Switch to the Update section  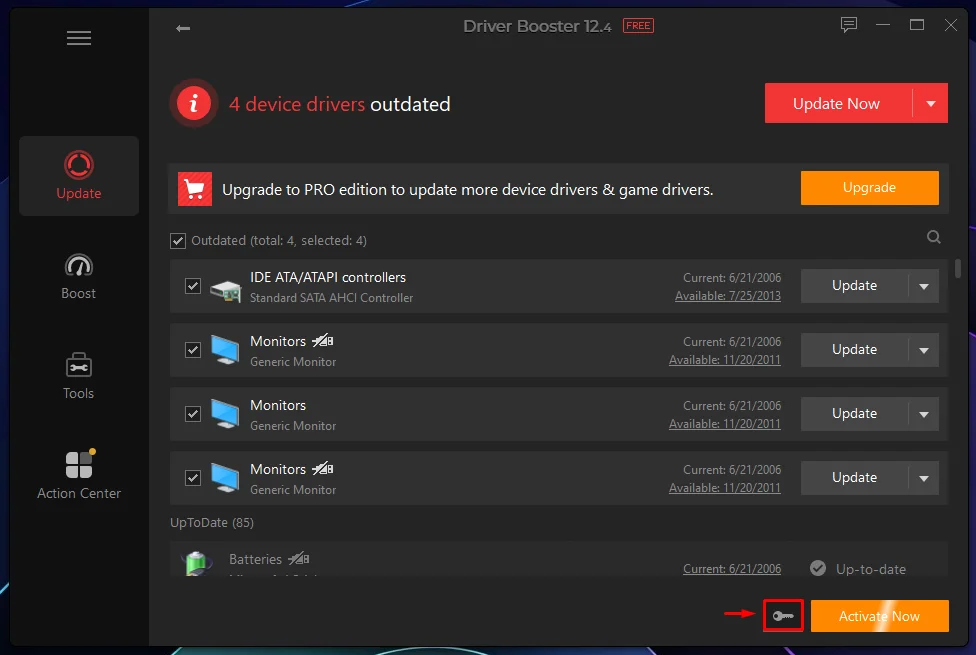pyautogui.click(x=78, y=176)
